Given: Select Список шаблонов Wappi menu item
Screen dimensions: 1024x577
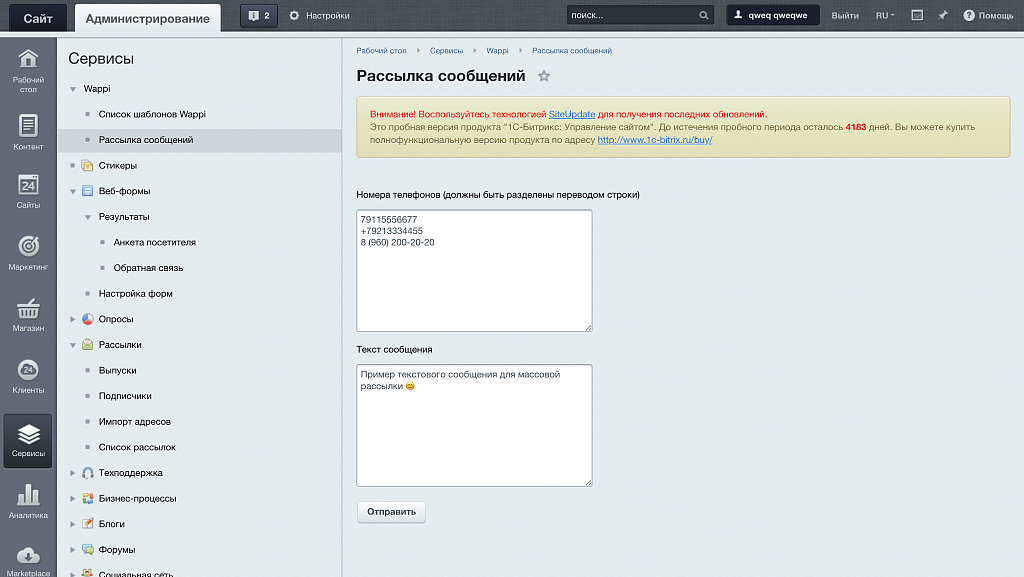Looking at the screenshot, I should (152, 114).
